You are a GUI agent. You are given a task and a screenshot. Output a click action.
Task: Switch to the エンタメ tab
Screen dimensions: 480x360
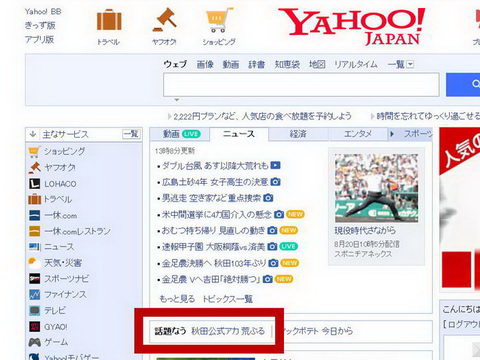358,134
